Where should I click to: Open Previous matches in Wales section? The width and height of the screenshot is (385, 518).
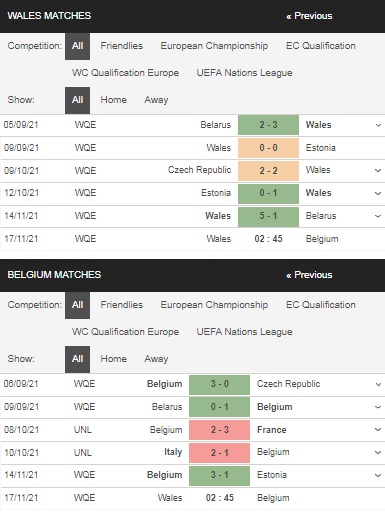tap(309, 16)
